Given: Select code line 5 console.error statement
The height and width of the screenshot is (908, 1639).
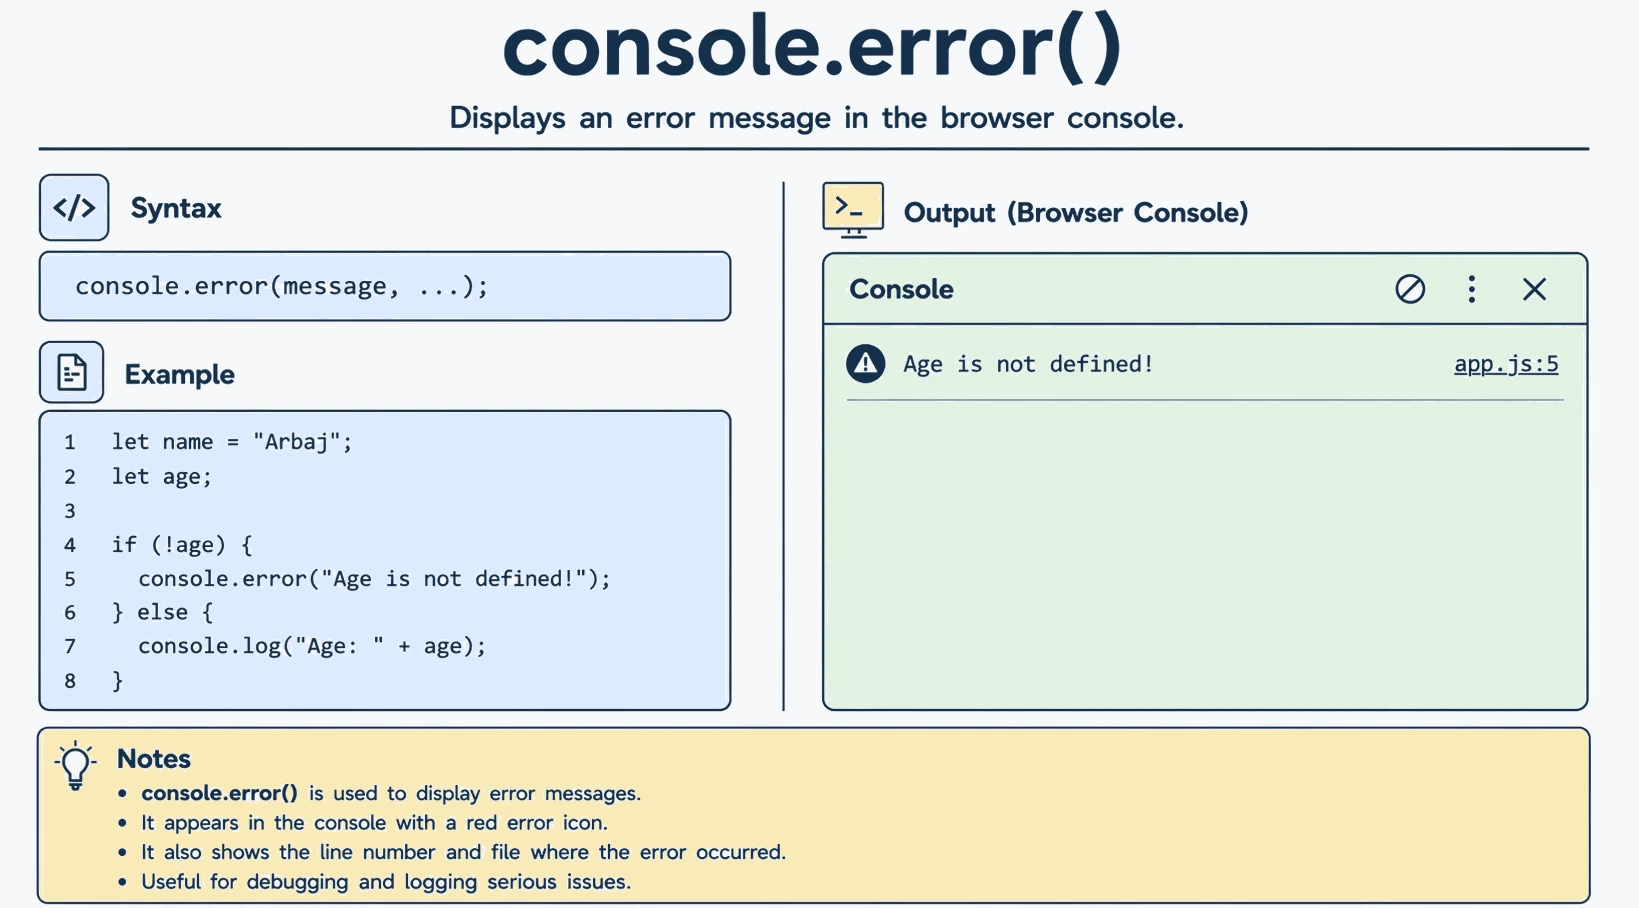Looking at the screenshot, I should coord(374,579).
